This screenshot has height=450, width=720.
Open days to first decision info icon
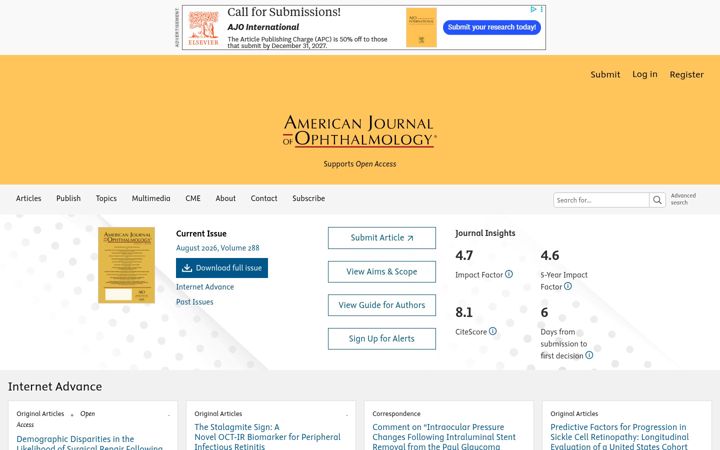click(589, 355)
